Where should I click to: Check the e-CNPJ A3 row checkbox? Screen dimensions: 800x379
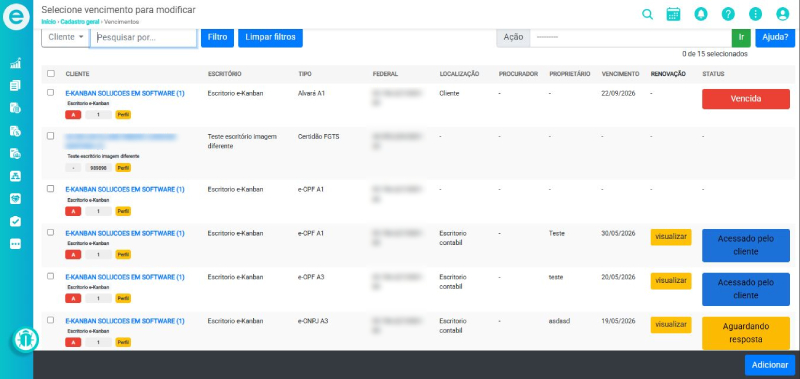click(51, 320)
